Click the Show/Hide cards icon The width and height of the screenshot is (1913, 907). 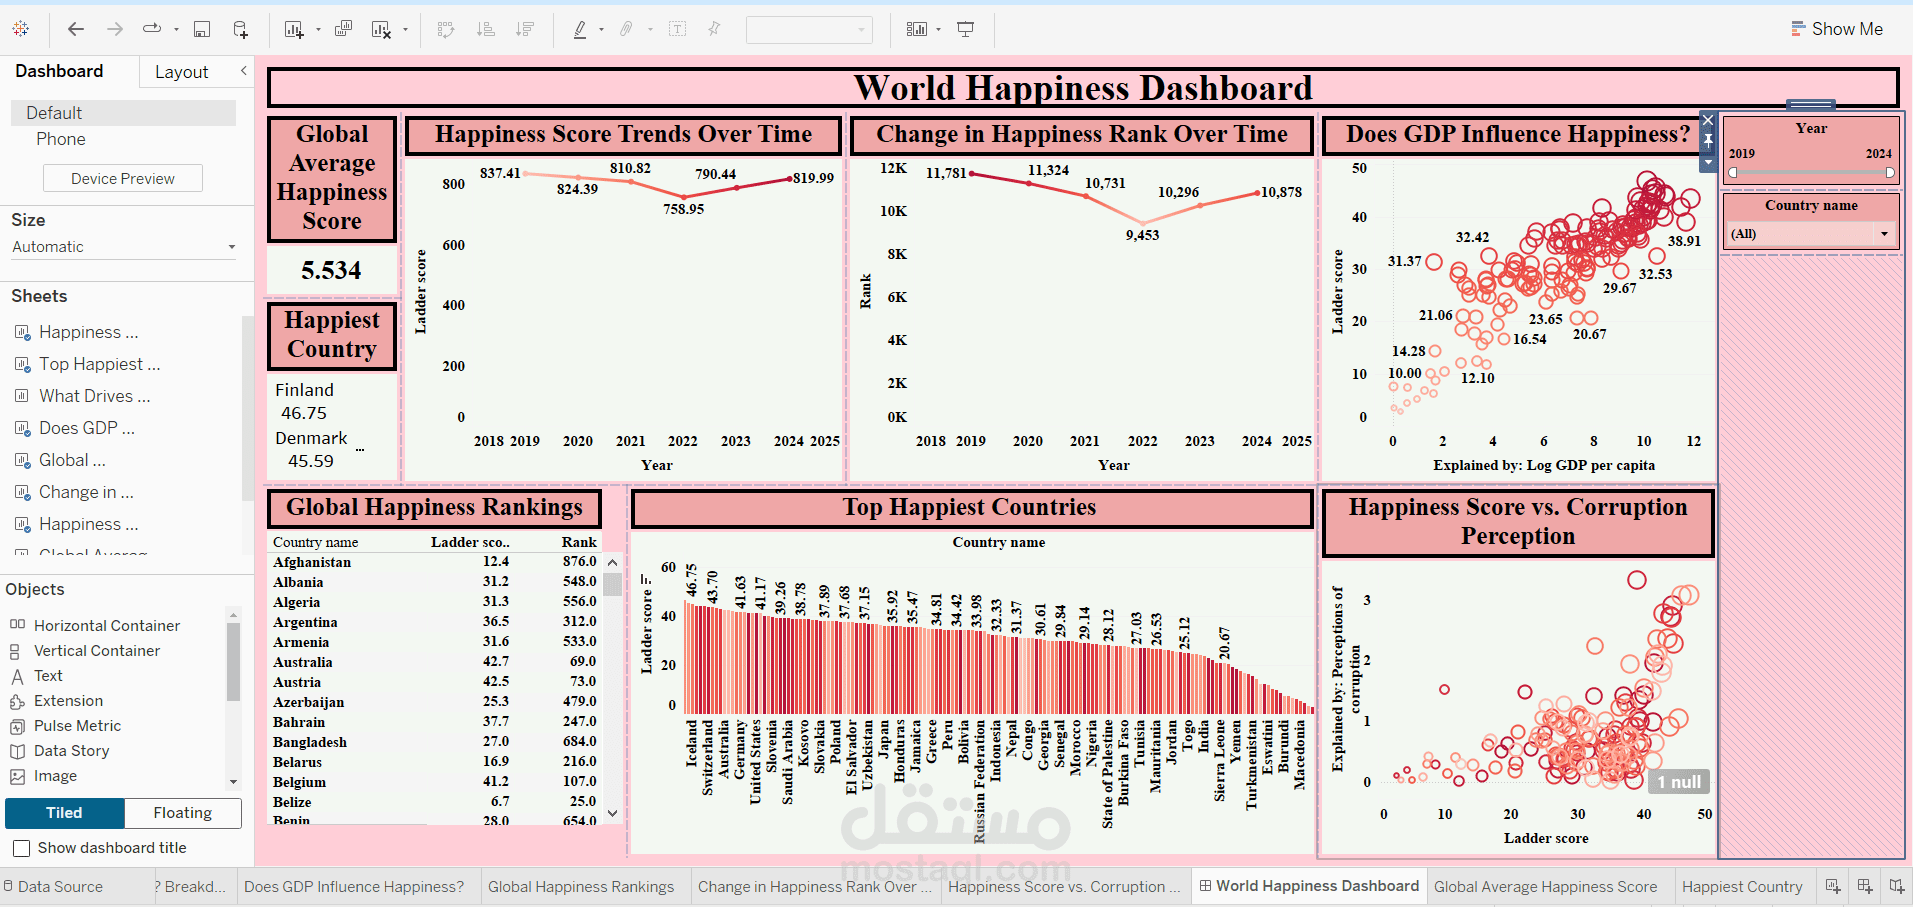pyautogui.click(x=917, y=29)
